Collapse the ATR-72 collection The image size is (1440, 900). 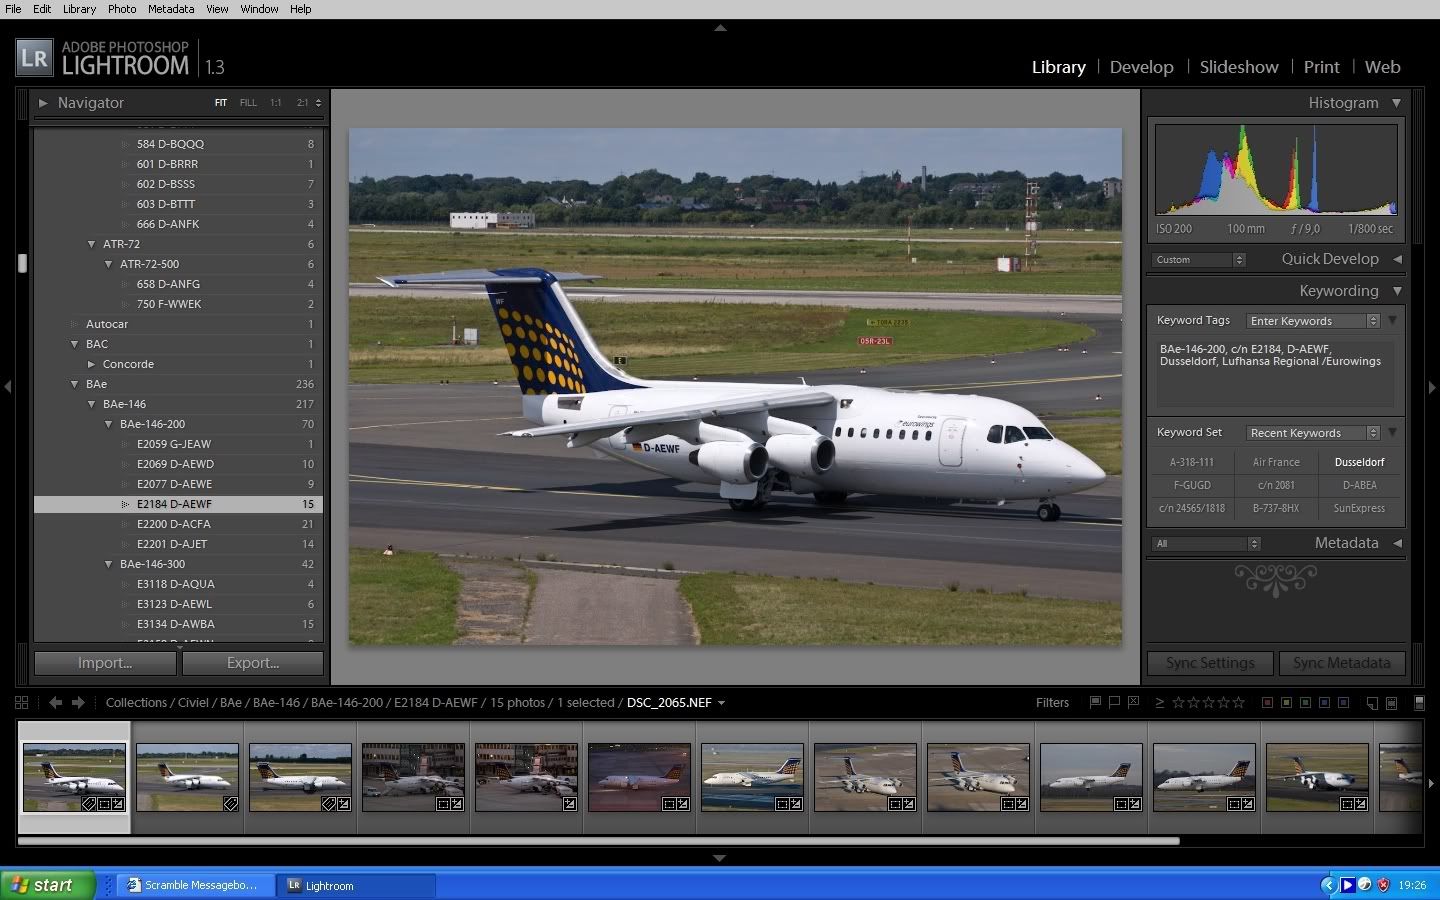[92, 244]
